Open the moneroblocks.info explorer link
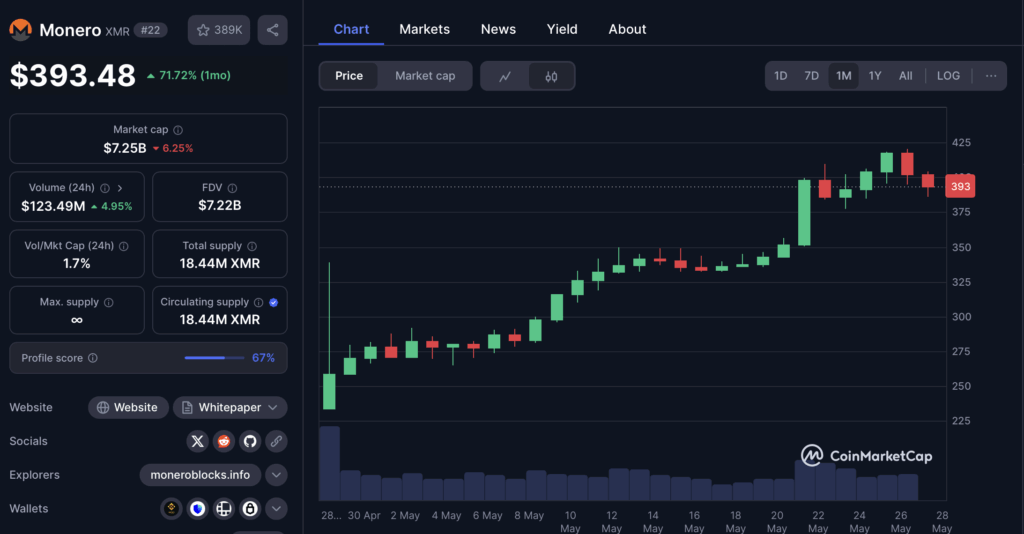 tap(200, 475)
